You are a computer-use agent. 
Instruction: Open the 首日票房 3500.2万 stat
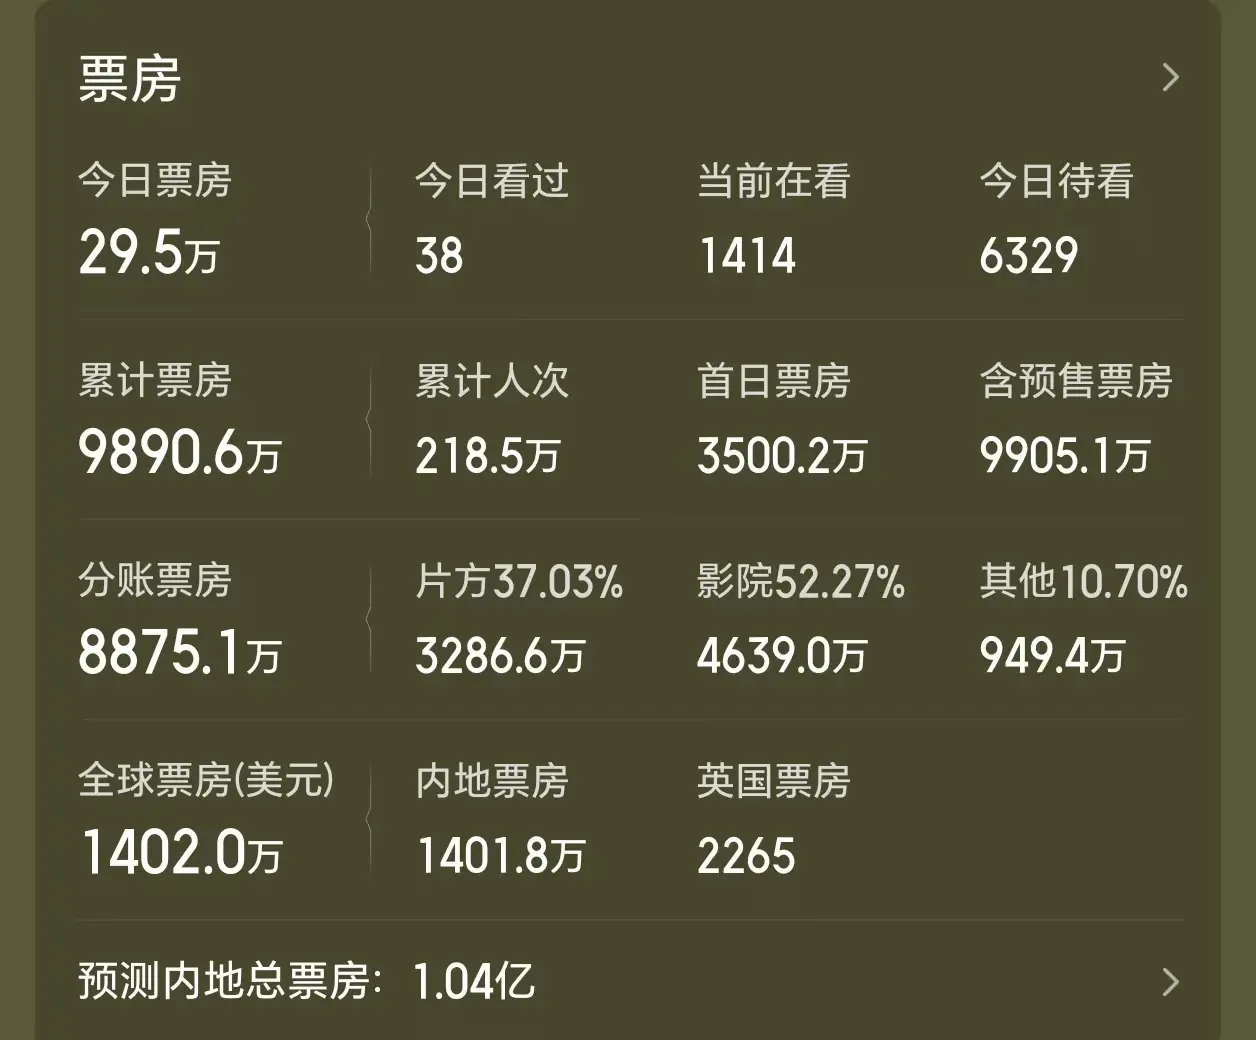click(x=782, y=456)
